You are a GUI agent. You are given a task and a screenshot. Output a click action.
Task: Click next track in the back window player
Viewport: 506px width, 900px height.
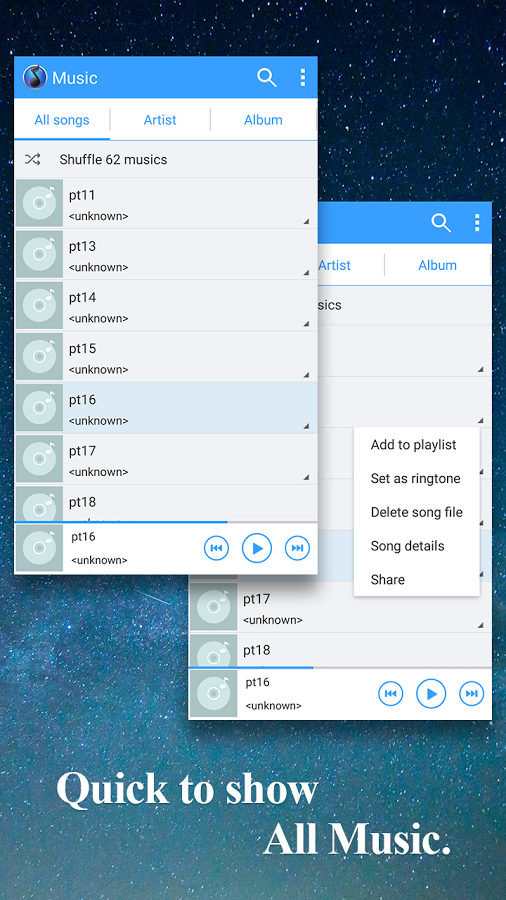pos(472,694)
